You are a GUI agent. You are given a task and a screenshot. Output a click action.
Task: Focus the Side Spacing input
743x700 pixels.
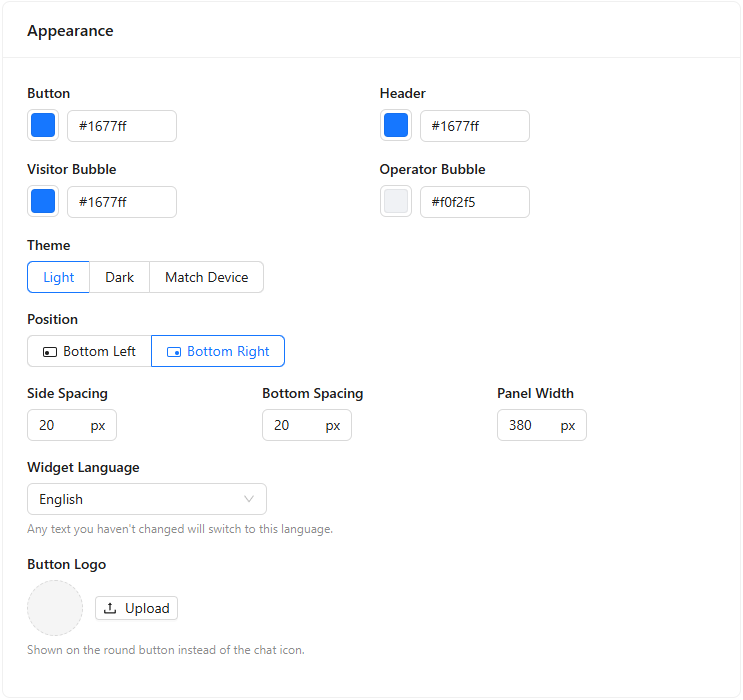[x=72, y=425]
